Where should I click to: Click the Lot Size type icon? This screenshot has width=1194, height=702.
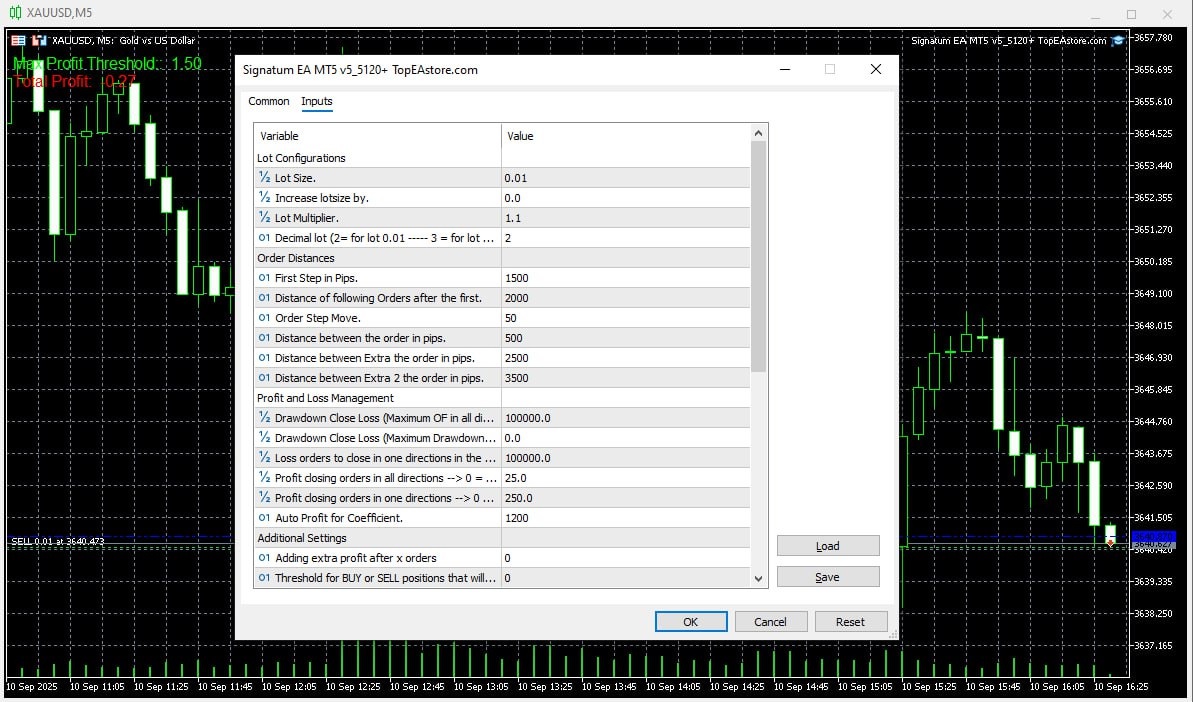264,177
